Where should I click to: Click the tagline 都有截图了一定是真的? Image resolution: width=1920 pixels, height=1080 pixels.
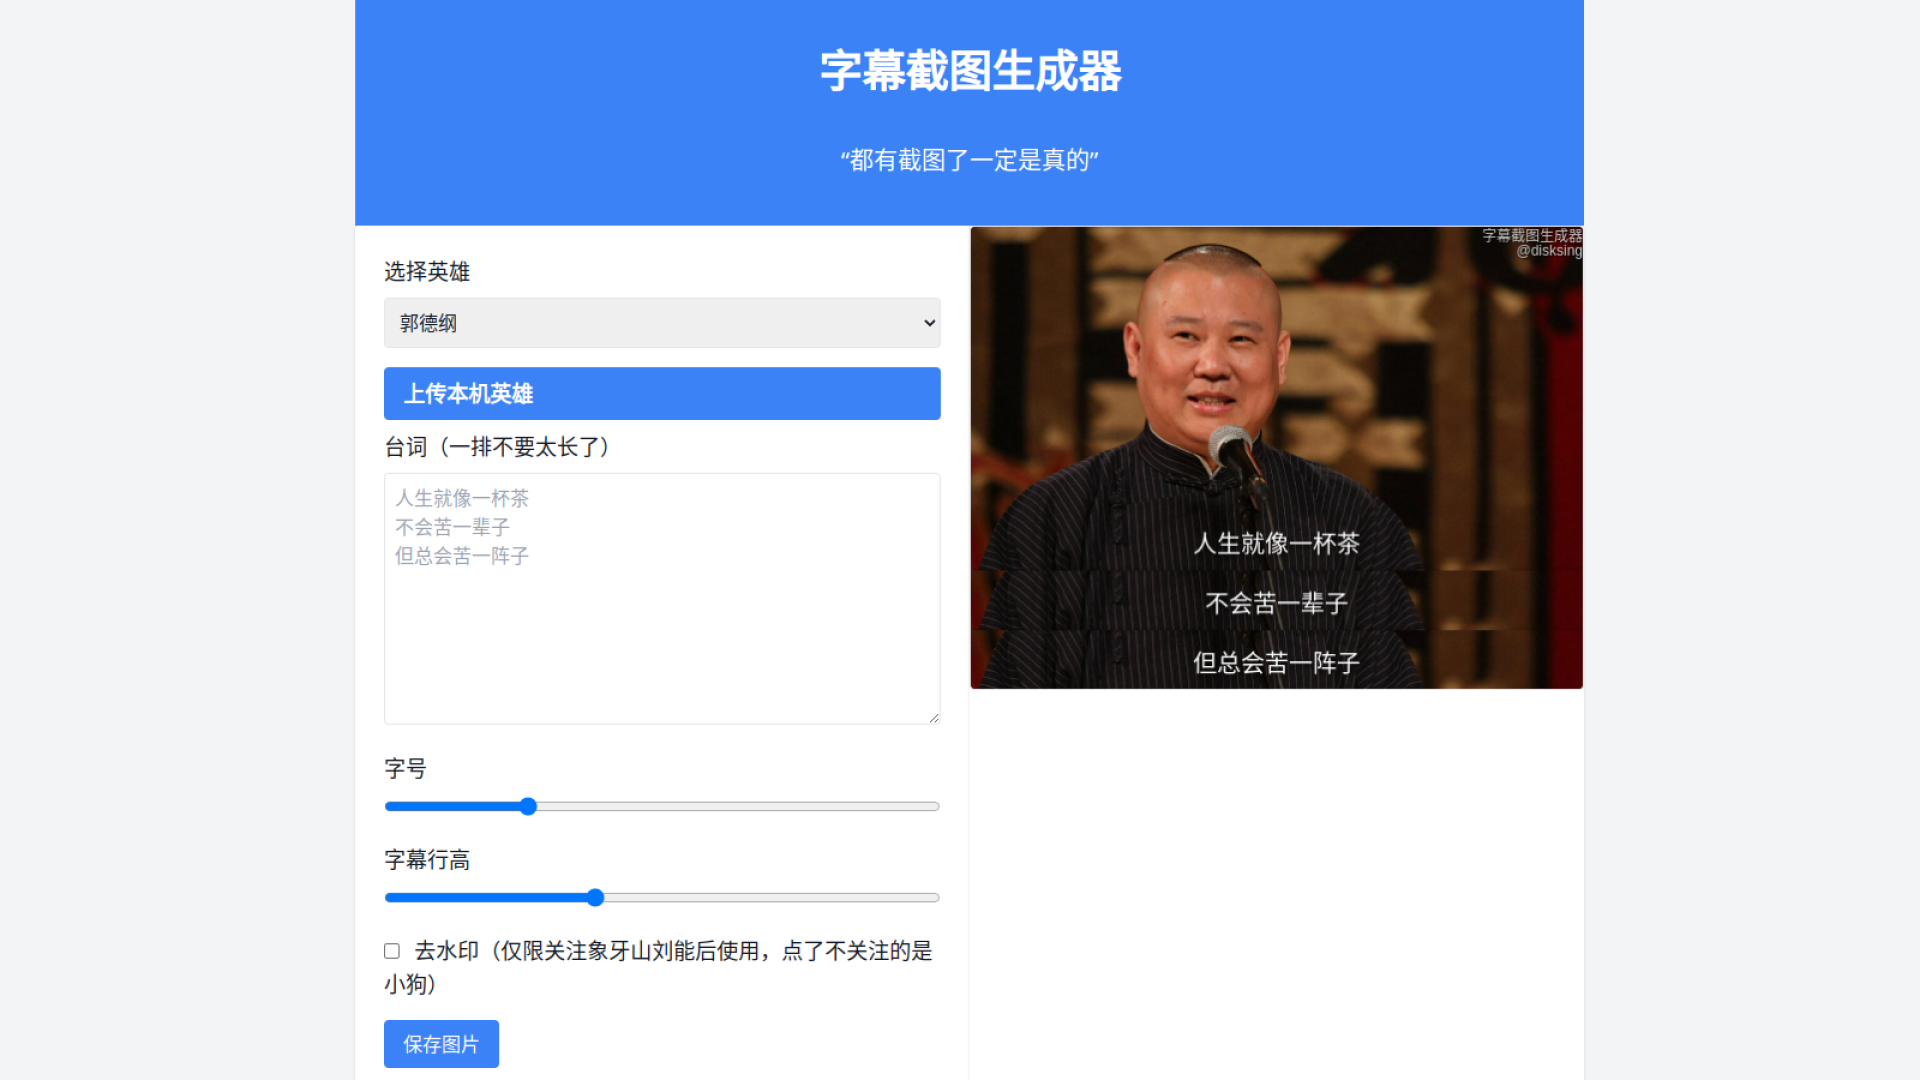(x=969, y=160)
